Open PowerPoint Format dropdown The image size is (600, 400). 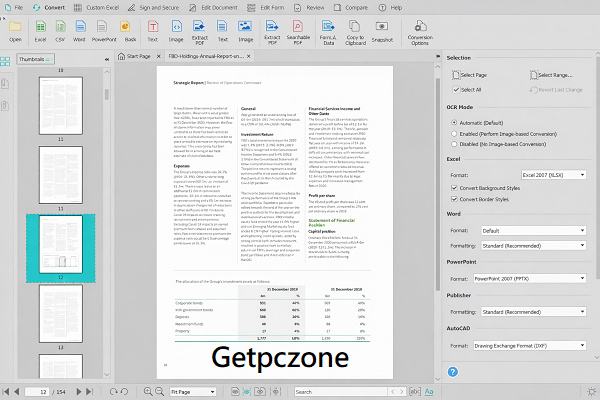530,279
